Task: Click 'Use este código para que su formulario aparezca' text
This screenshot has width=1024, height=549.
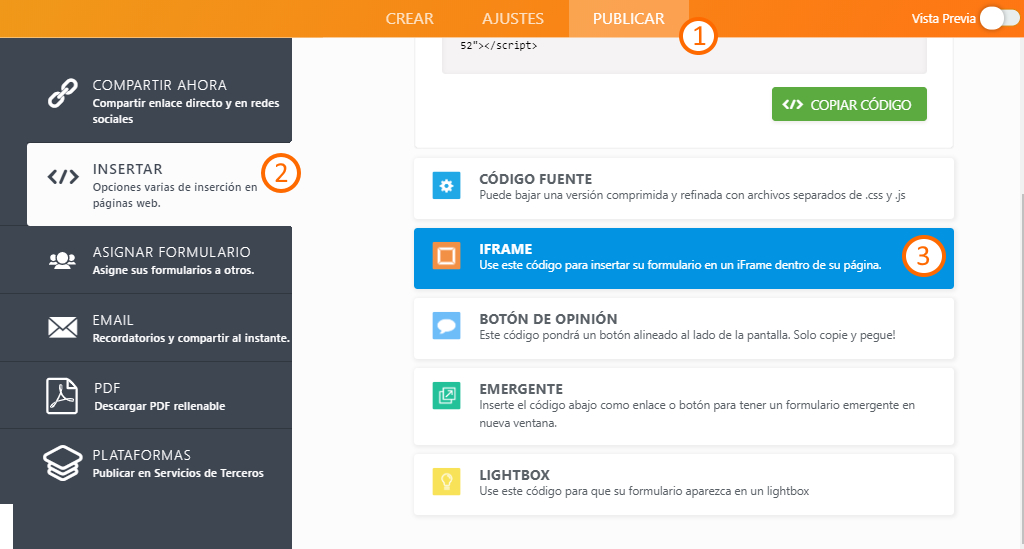Action: pyautogui.click(x=644, y=491)
